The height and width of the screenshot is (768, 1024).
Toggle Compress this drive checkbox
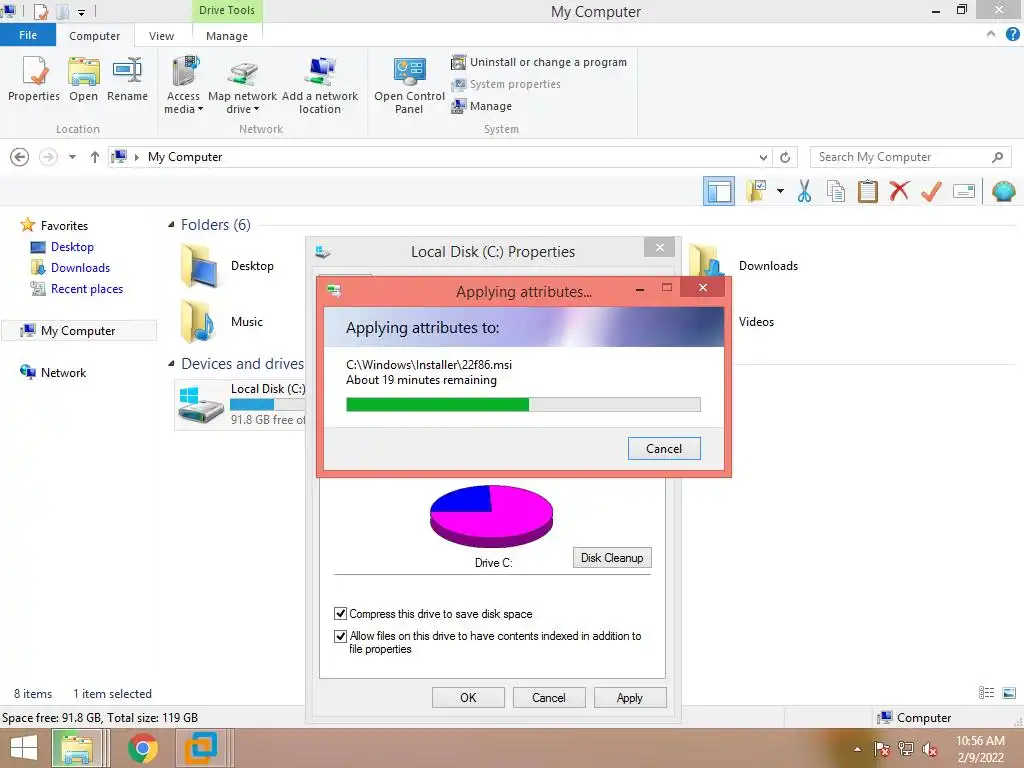point(340,614)
